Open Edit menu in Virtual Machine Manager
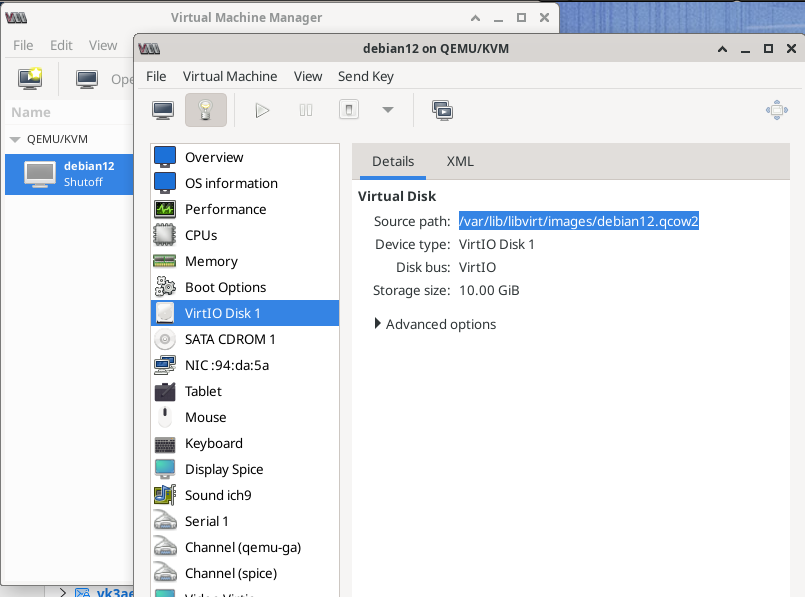The image size is (805, 597). 61,45
